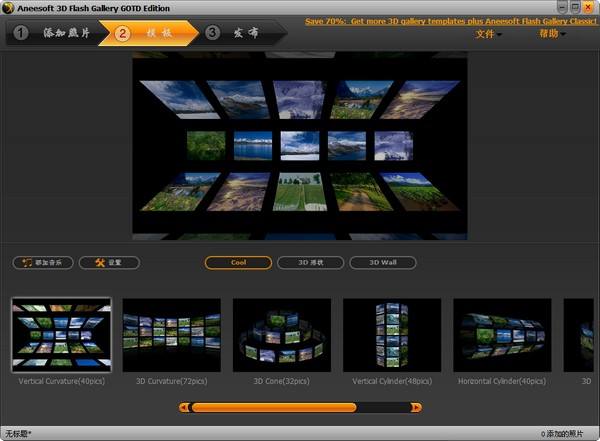Choose the 3D Curvature(72pics) template
Screen dimensions: 600x441
pyautogui.click(x=171, y=335)
